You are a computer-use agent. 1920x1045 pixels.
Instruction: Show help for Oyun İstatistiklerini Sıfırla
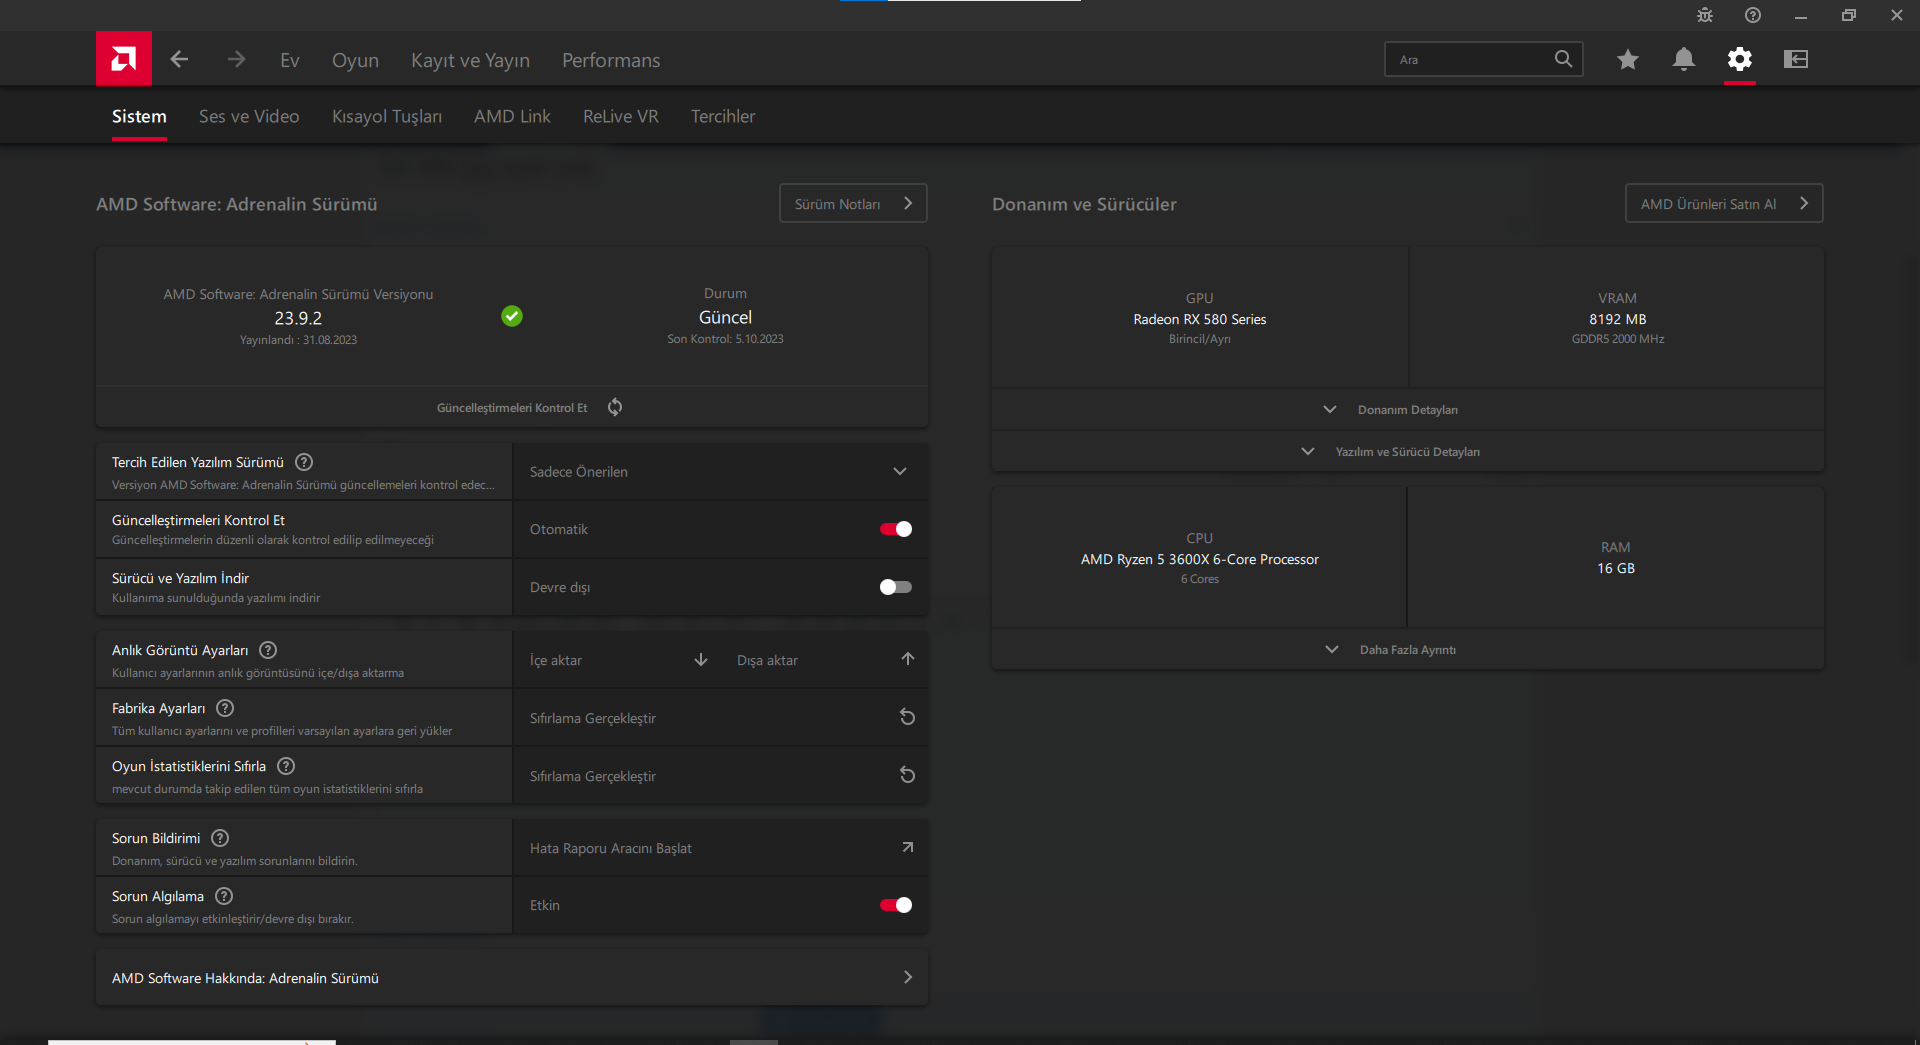[x=286, y=766]
